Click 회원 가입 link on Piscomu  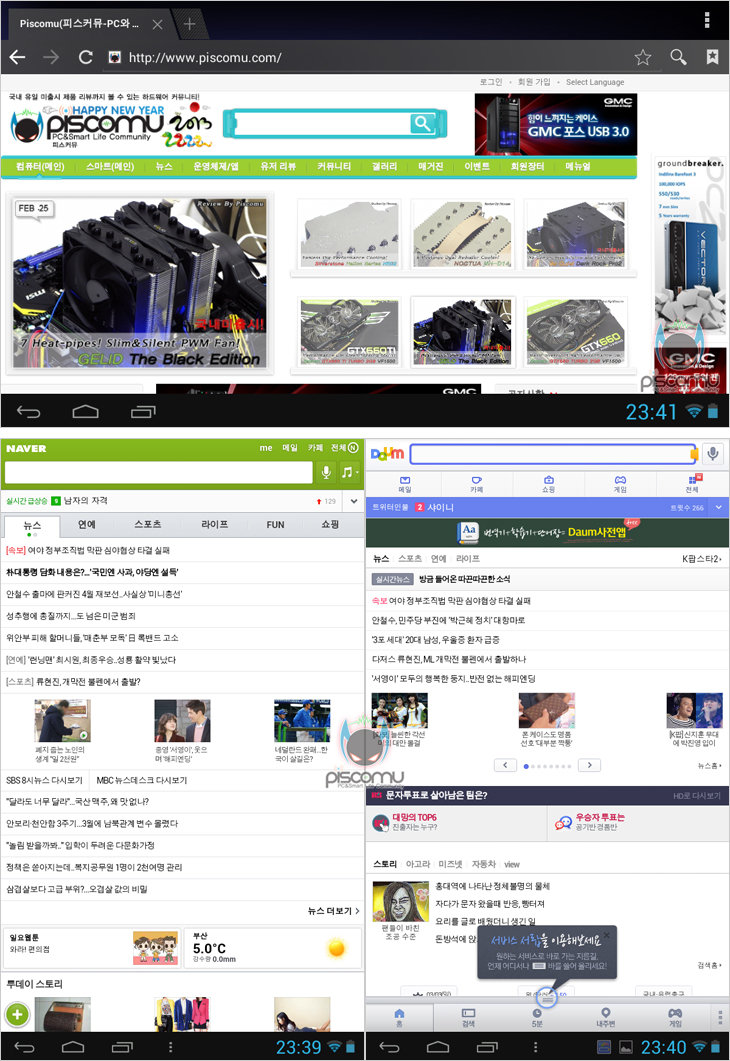point(534,82)
